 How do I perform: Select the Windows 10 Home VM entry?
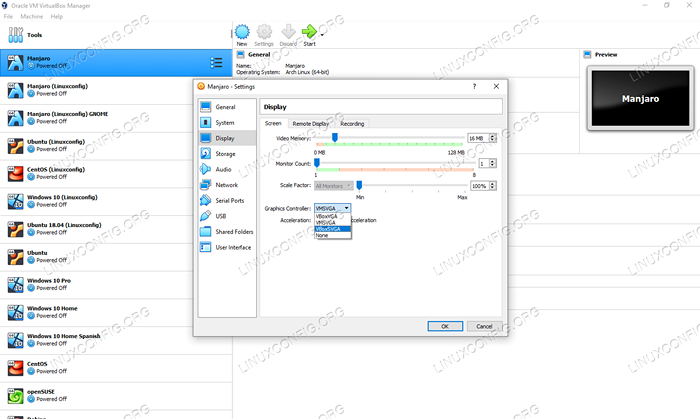116,312
